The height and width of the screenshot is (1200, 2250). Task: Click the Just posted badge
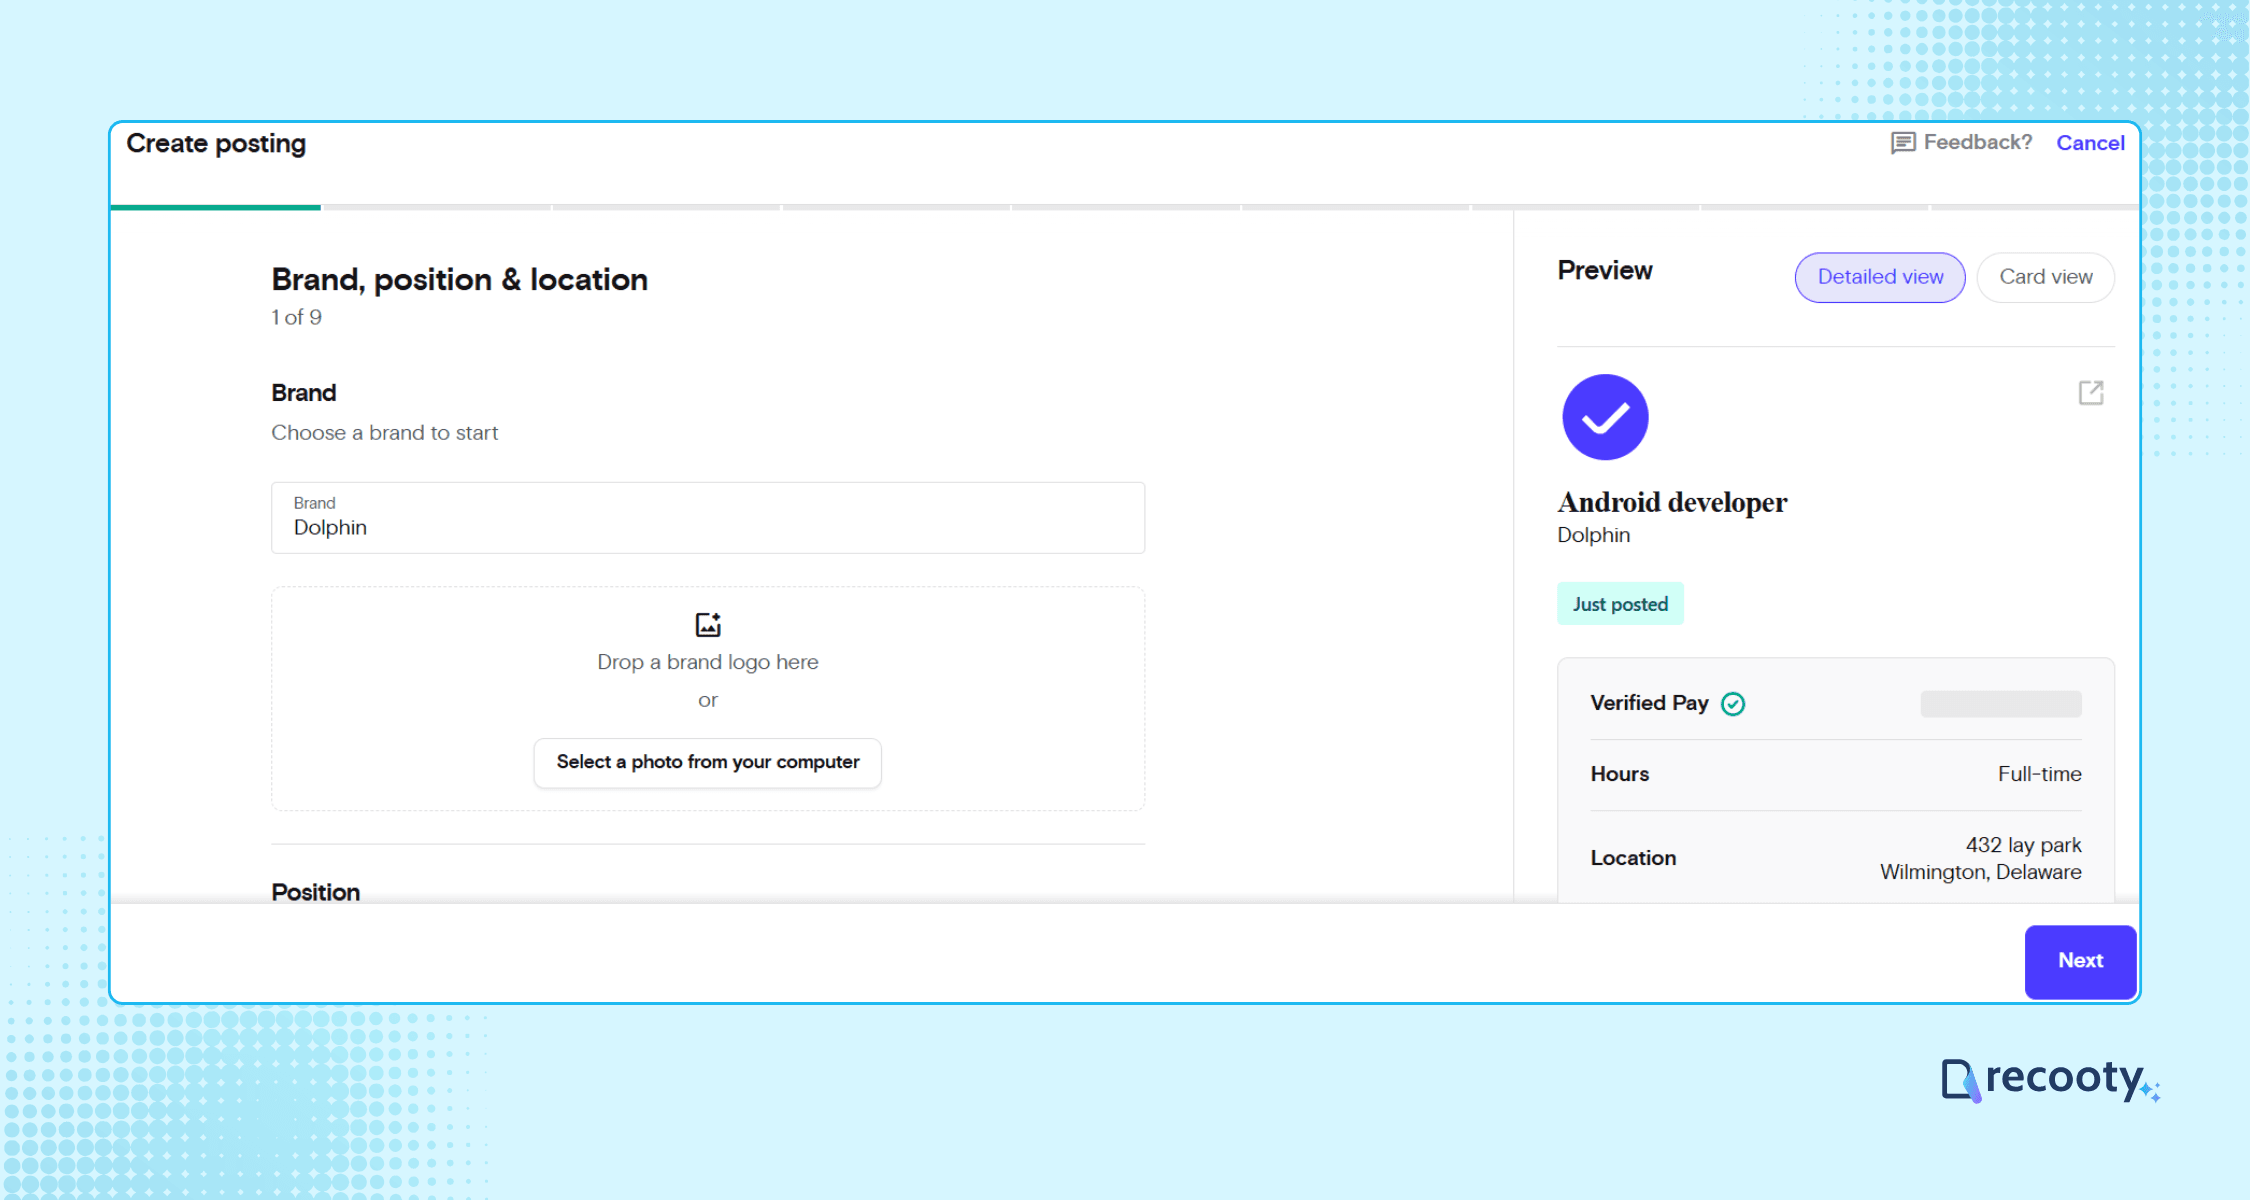1620,604
